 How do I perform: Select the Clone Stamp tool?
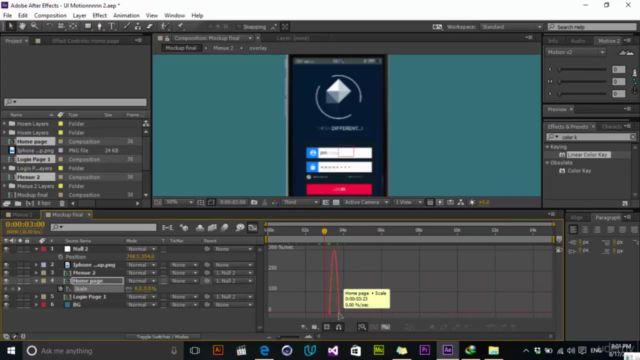click(x=138, y=27)
